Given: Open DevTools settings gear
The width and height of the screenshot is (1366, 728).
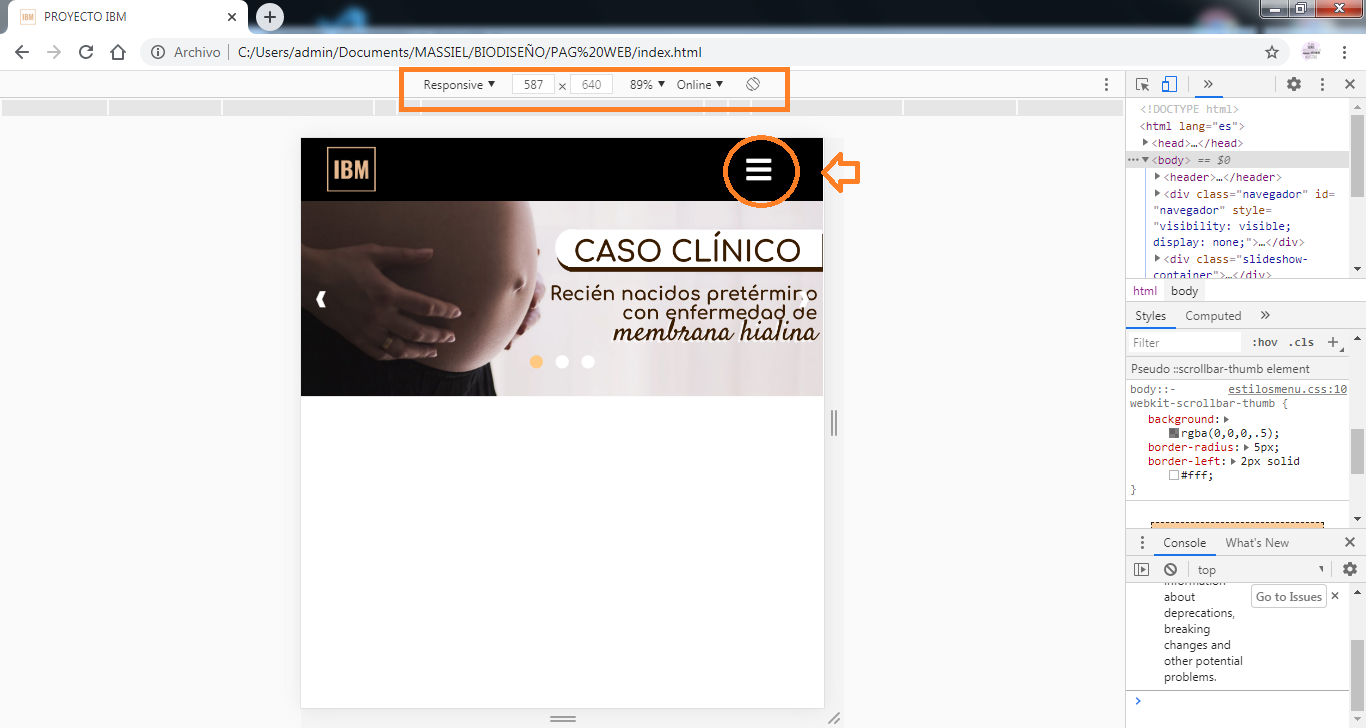Looking at the screenshot, I should coord(1294,85).
